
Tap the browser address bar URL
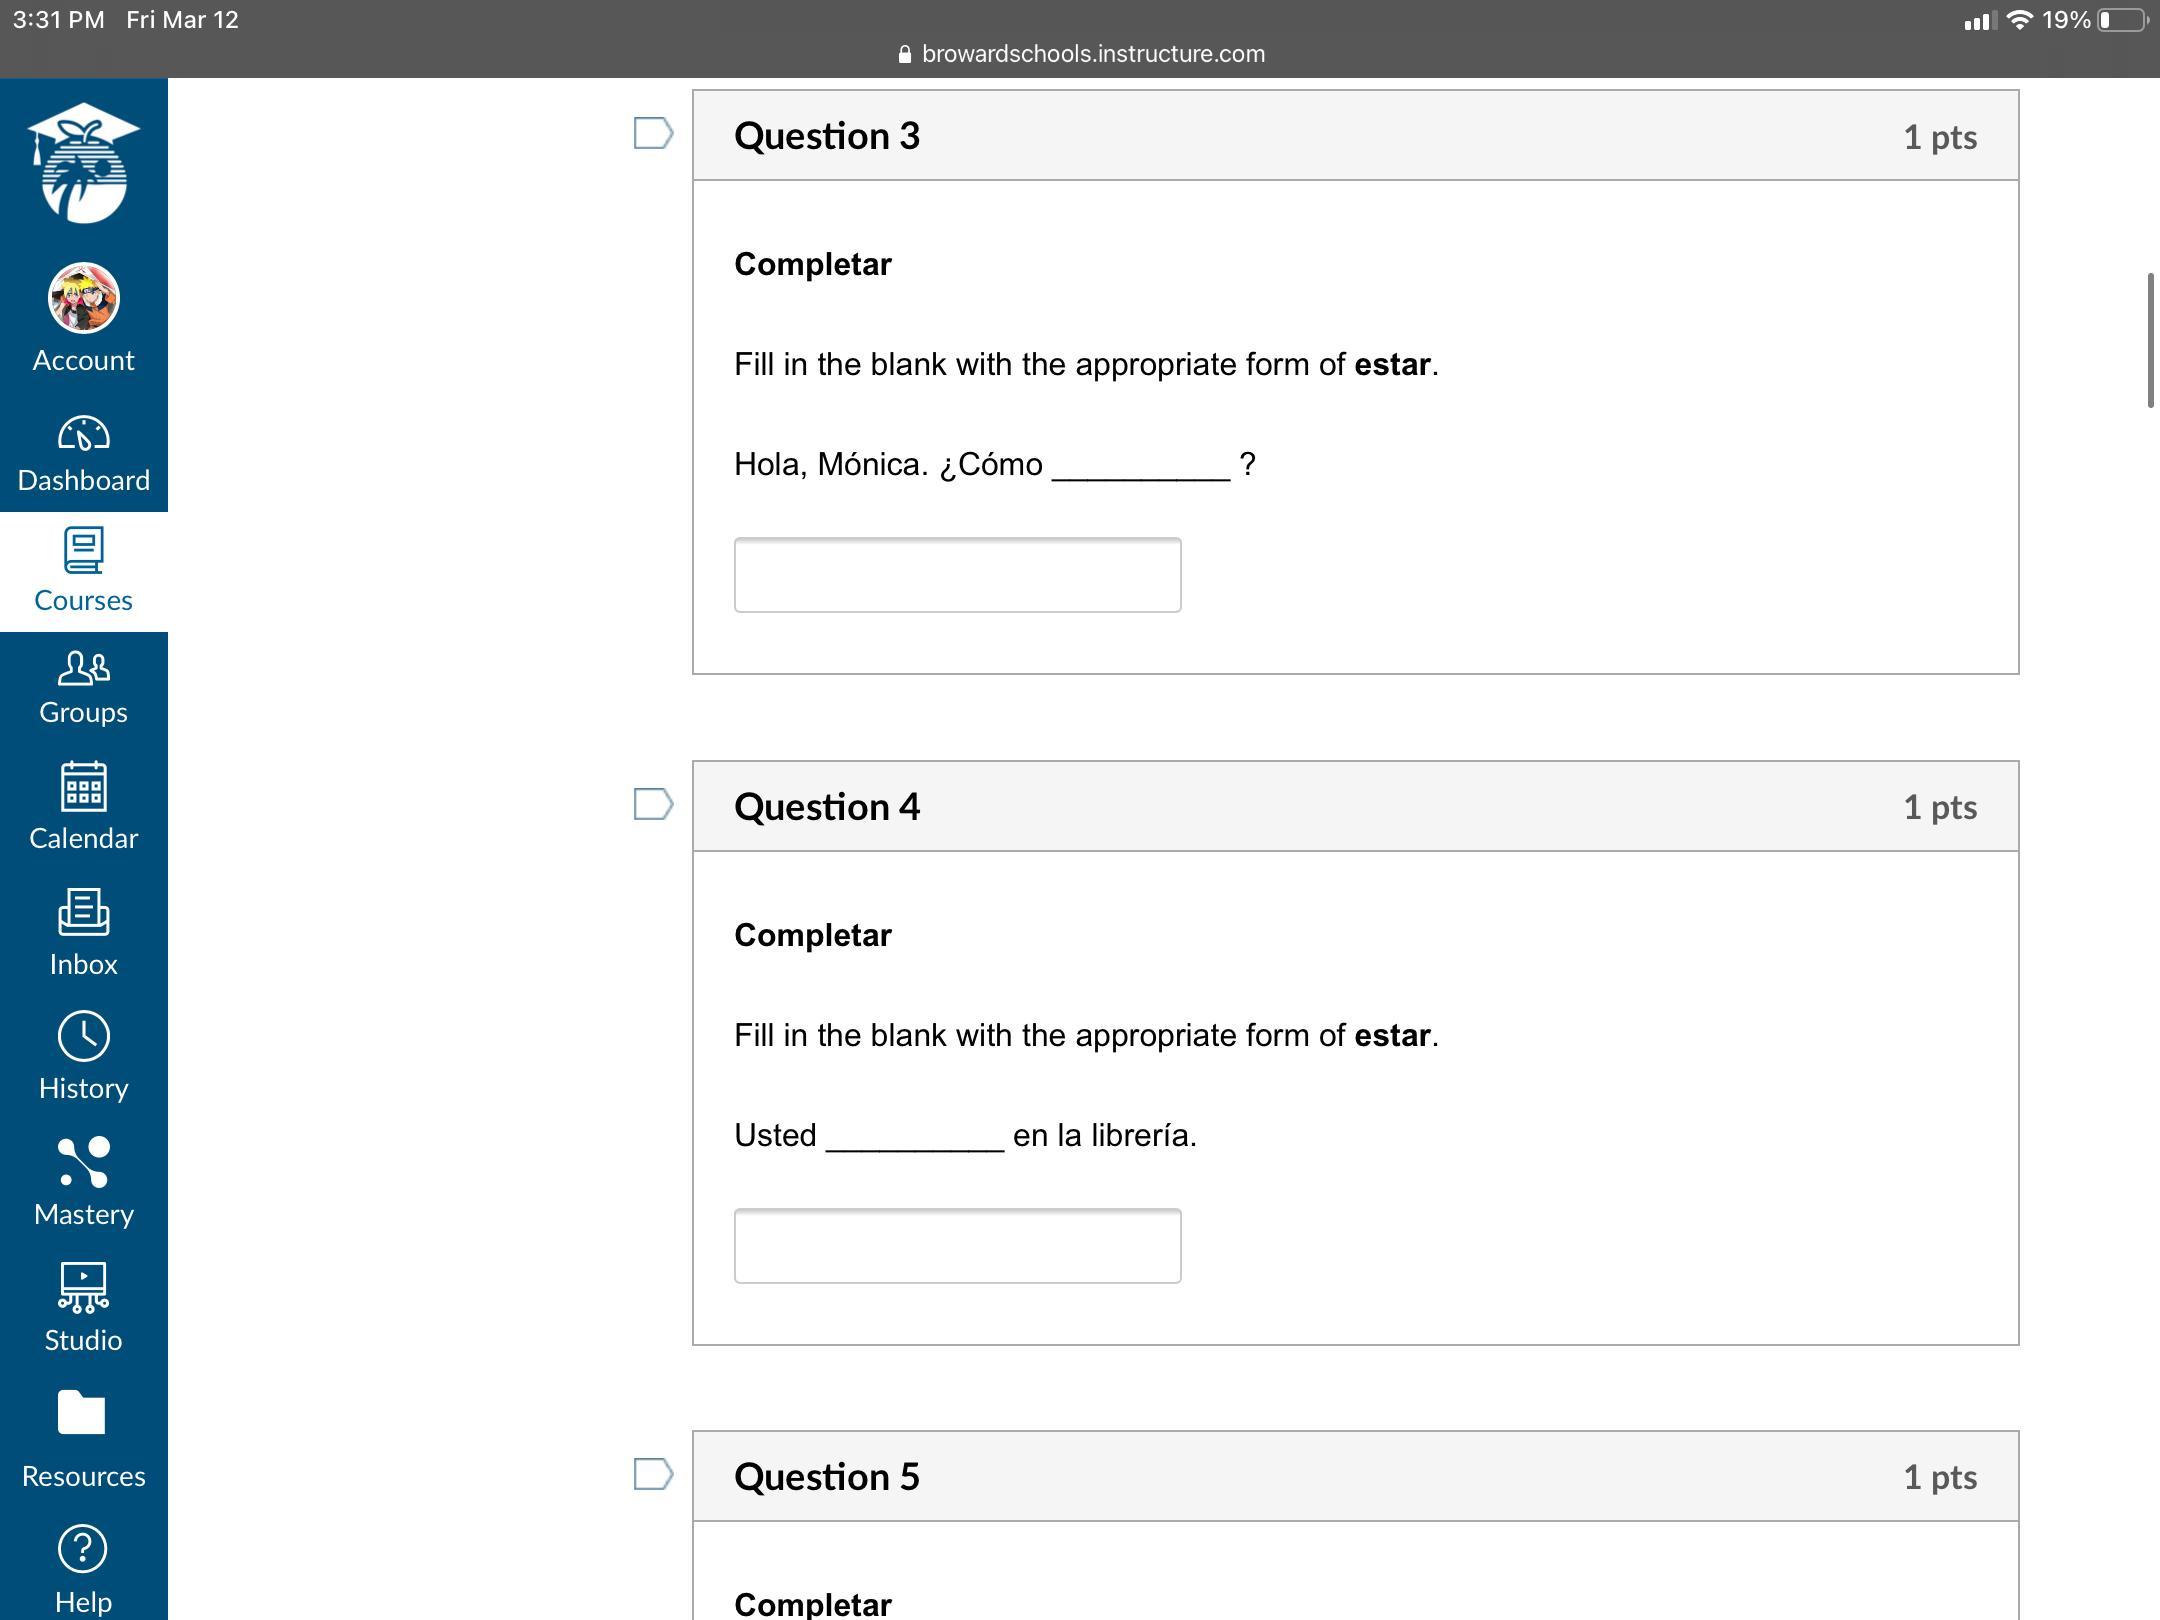click(x=1092, y=54)
